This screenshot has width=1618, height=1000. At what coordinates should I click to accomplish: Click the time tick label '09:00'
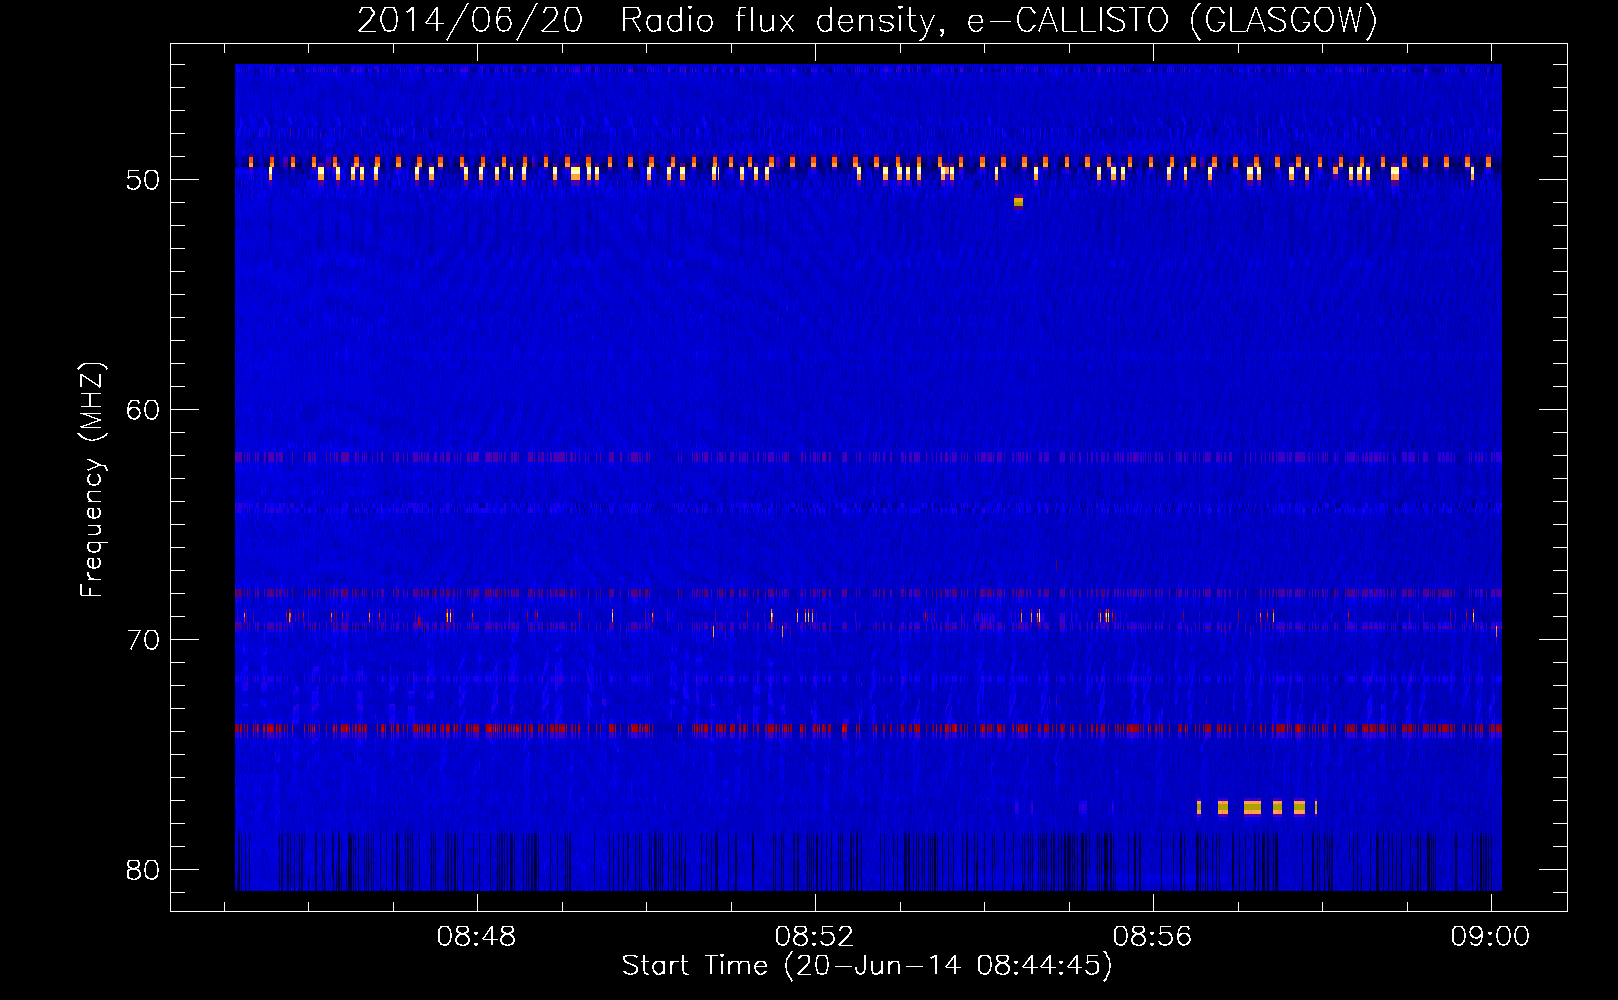coord(1490,937)
